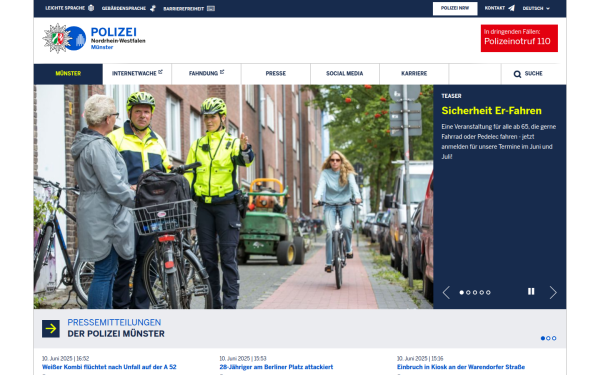Go to previous teaser slide arrow
600x375 pixels.
[446, 292]
